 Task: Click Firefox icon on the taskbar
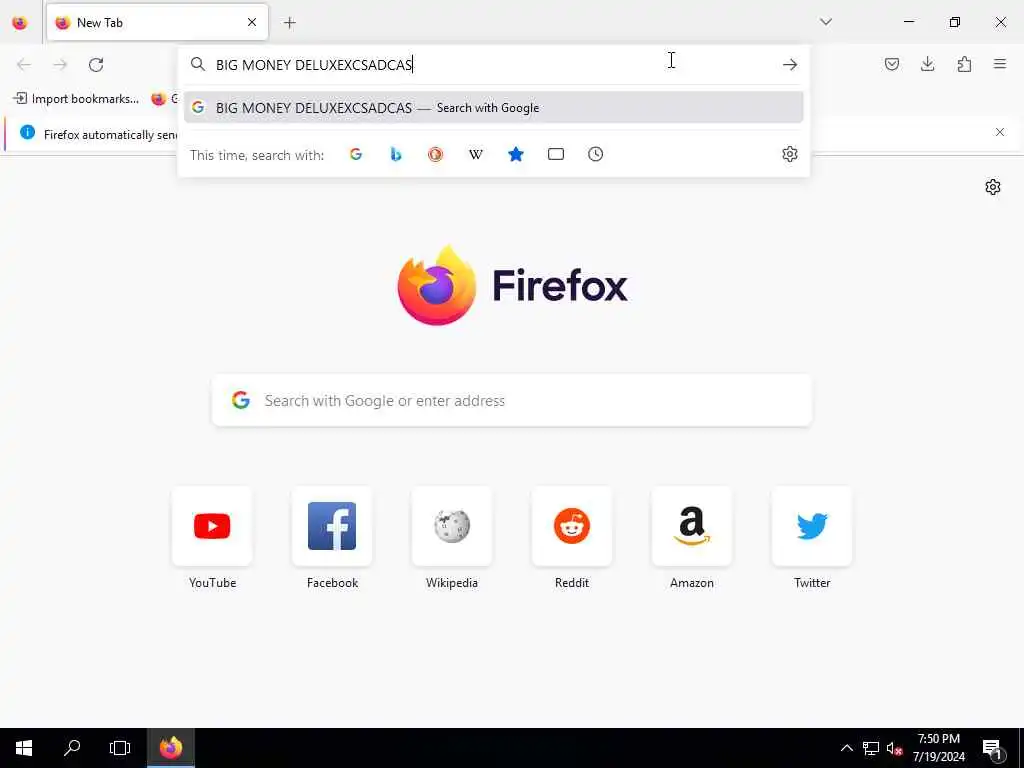click(171, 748)
